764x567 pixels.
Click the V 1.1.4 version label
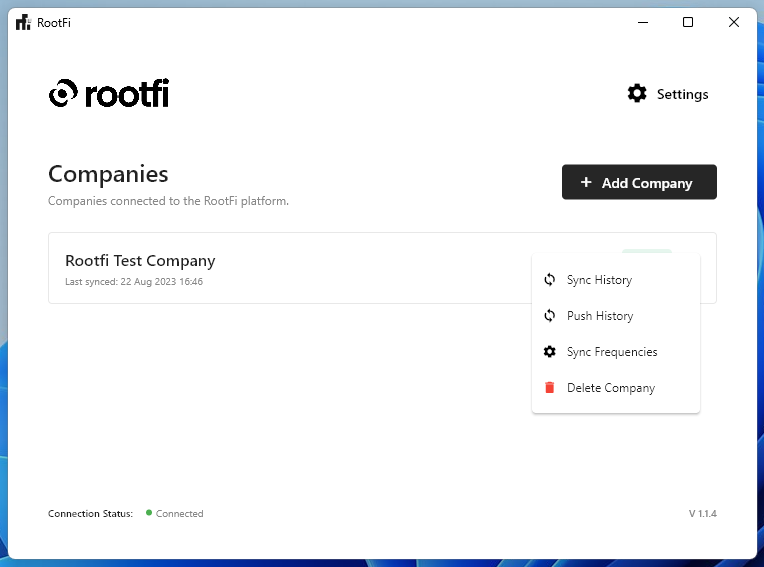(x=703, y=513)
